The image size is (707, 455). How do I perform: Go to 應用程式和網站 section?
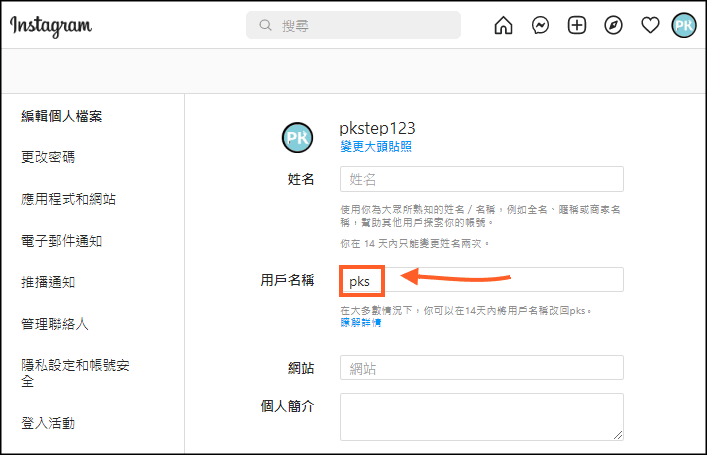click(69, 199)
